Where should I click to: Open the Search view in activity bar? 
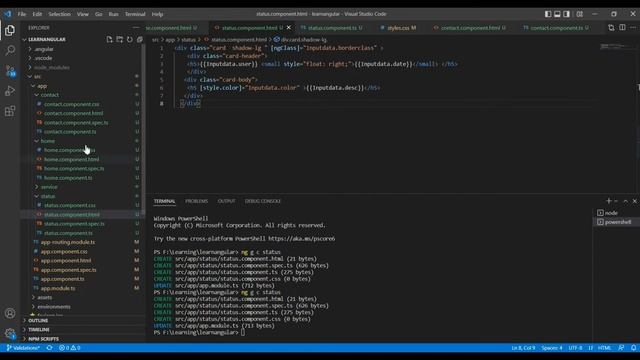10,51
